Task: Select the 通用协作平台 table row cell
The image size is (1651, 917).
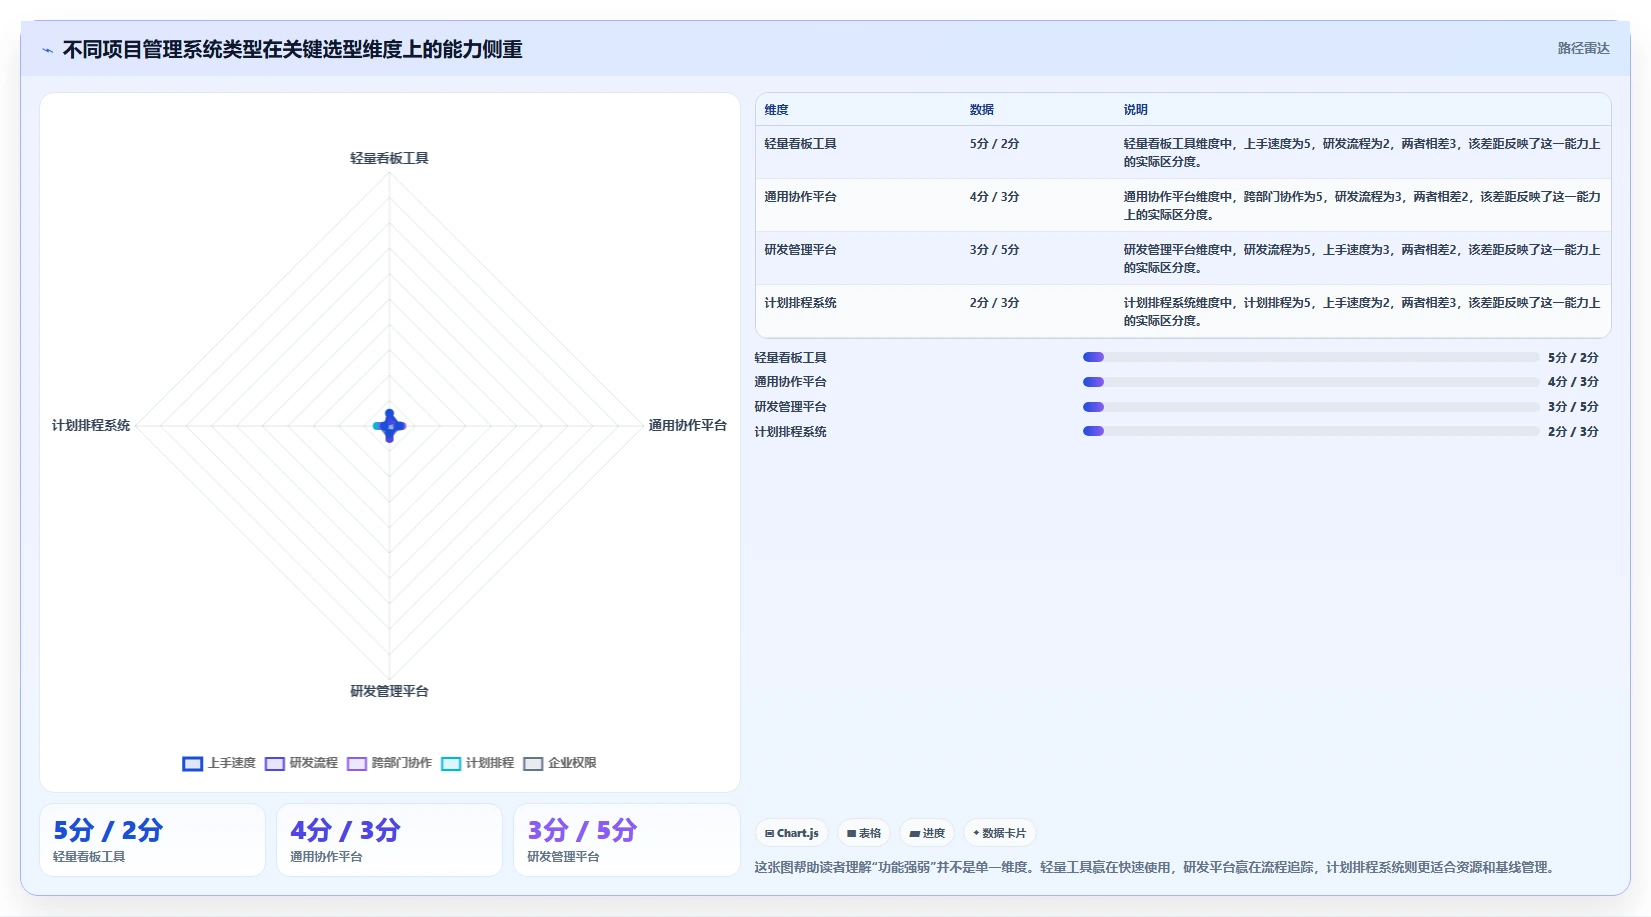Action: [800, 197]
